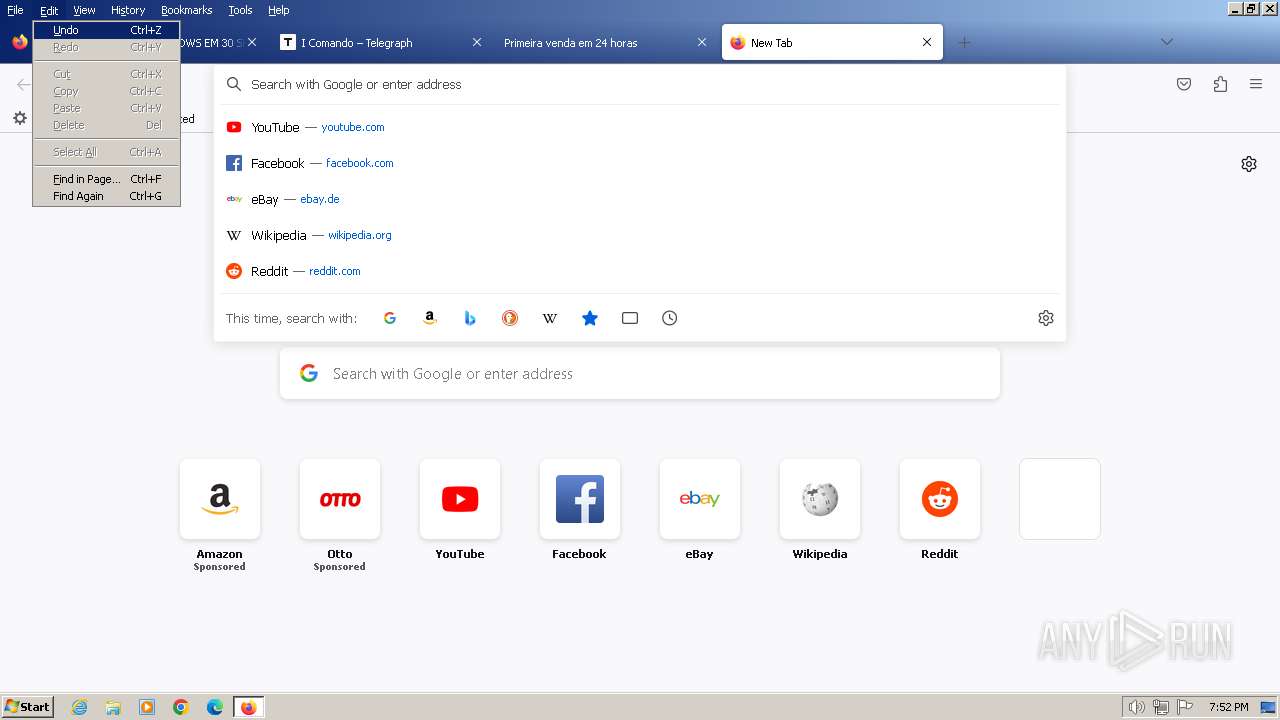Expand the list all tabs dropdown

(x=1166, y=42)
